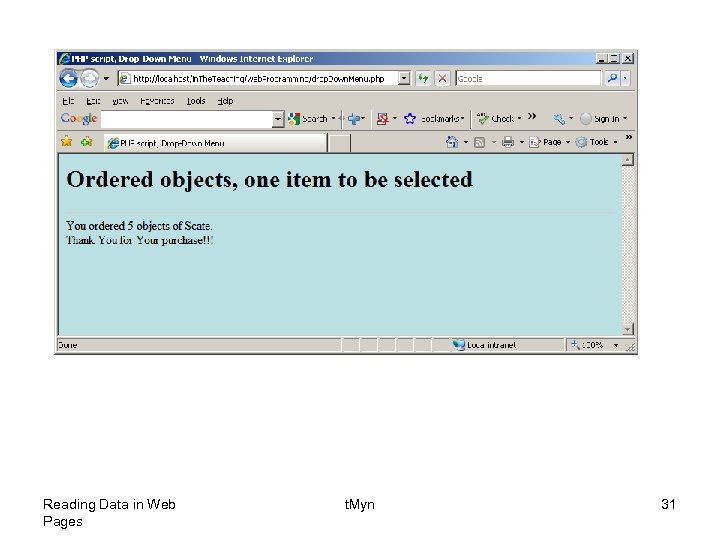The height and width of the screenshot is (540, 720).
Task: Click the blue plus share icon
Action: pos(354,119)
